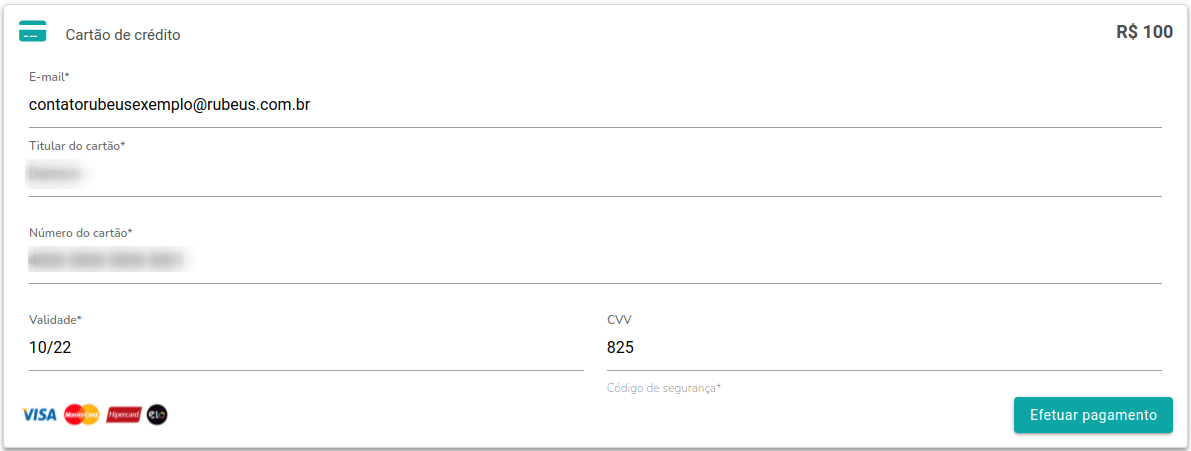
Task: Click the Código de segurança* hint text
Action: (664, 388)
